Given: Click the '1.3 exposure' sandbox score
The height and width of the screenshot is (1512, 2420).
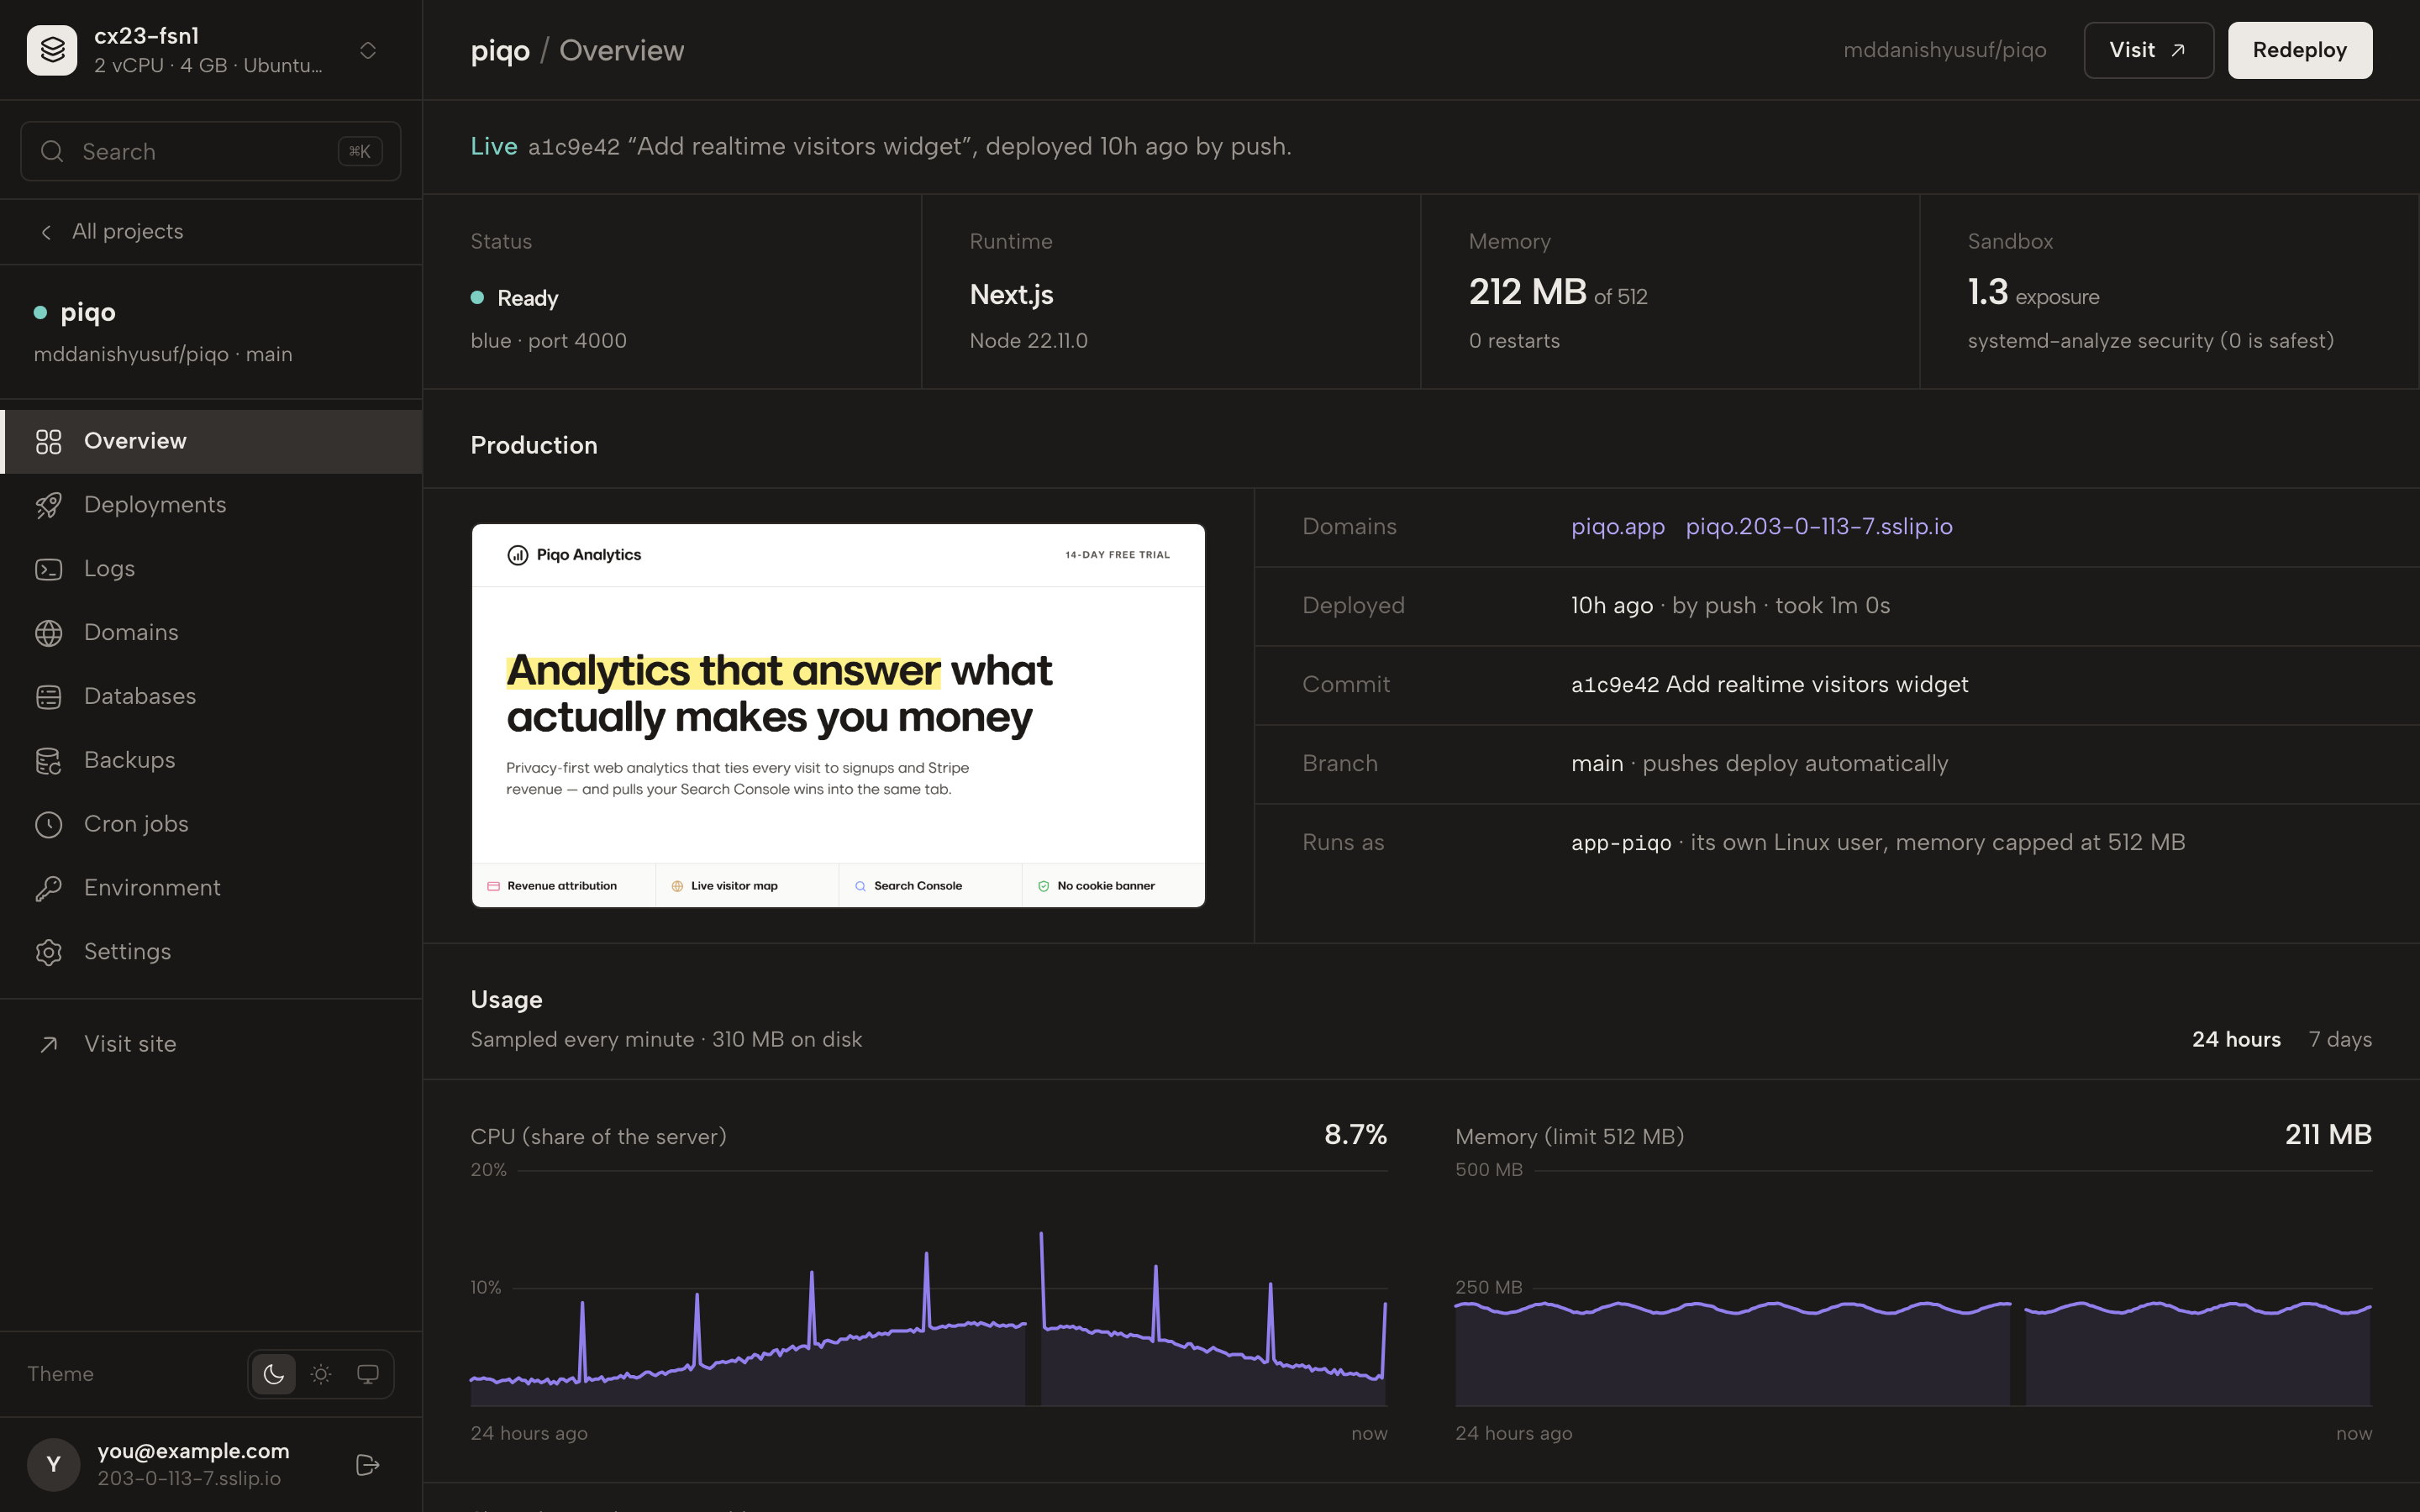Looking at the screenshot, I should [x=2033, y=293].
